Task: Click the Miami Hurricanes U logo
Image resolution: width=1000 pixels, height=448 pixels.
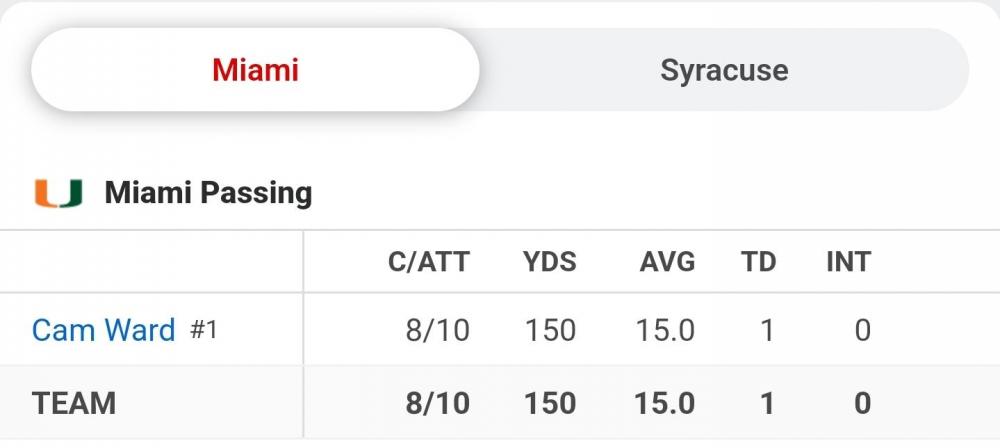Action: pos(58,193)
